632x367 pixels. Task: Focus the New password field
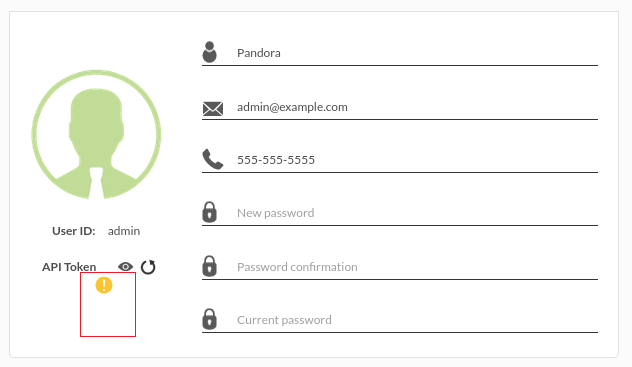point(417,214)
